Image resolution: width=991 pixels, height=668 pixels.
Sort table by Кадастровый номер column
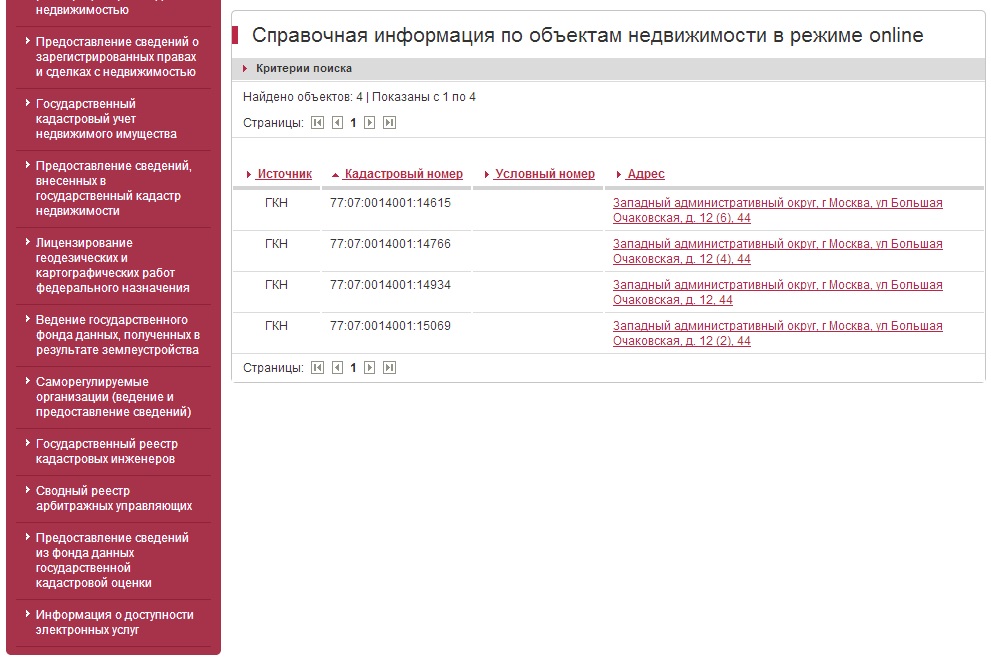(403, 174)
